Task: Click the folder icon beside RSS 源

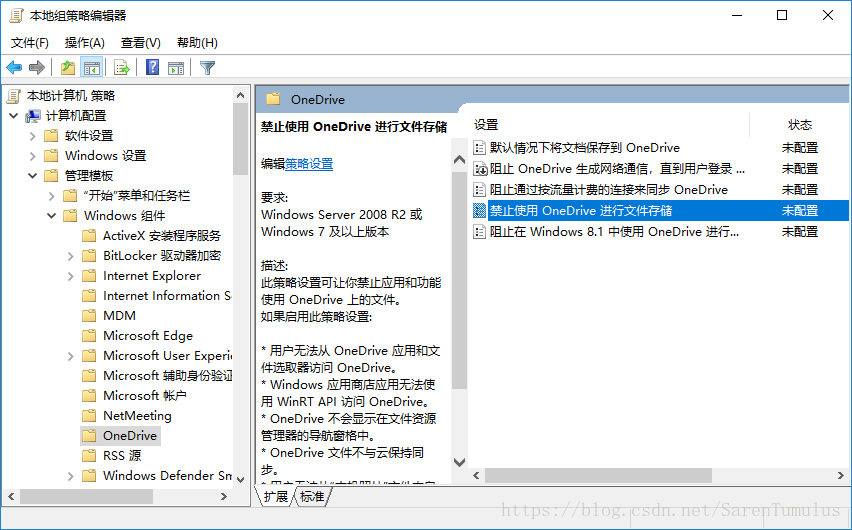Action: click(x=89, y=456)
